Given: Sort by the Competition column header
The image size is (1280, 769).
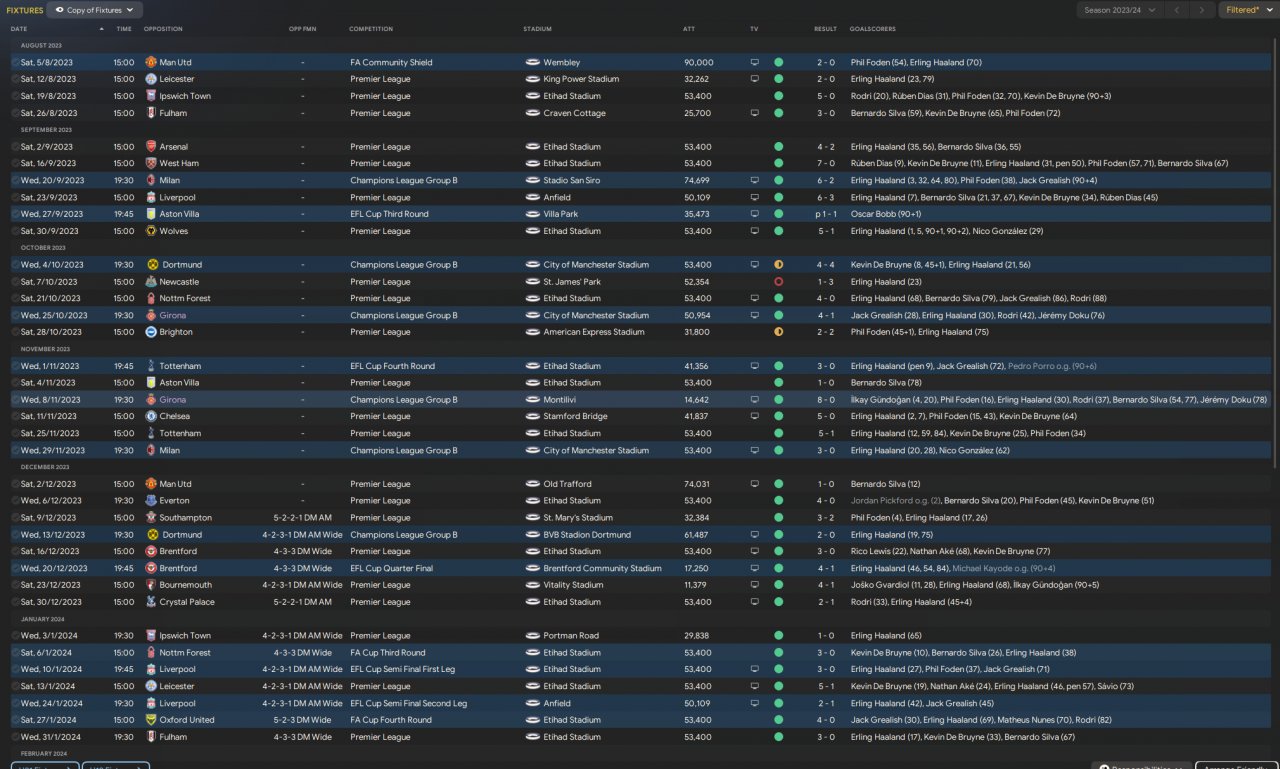Looking at the screenshot, I should tap(371, 29).
